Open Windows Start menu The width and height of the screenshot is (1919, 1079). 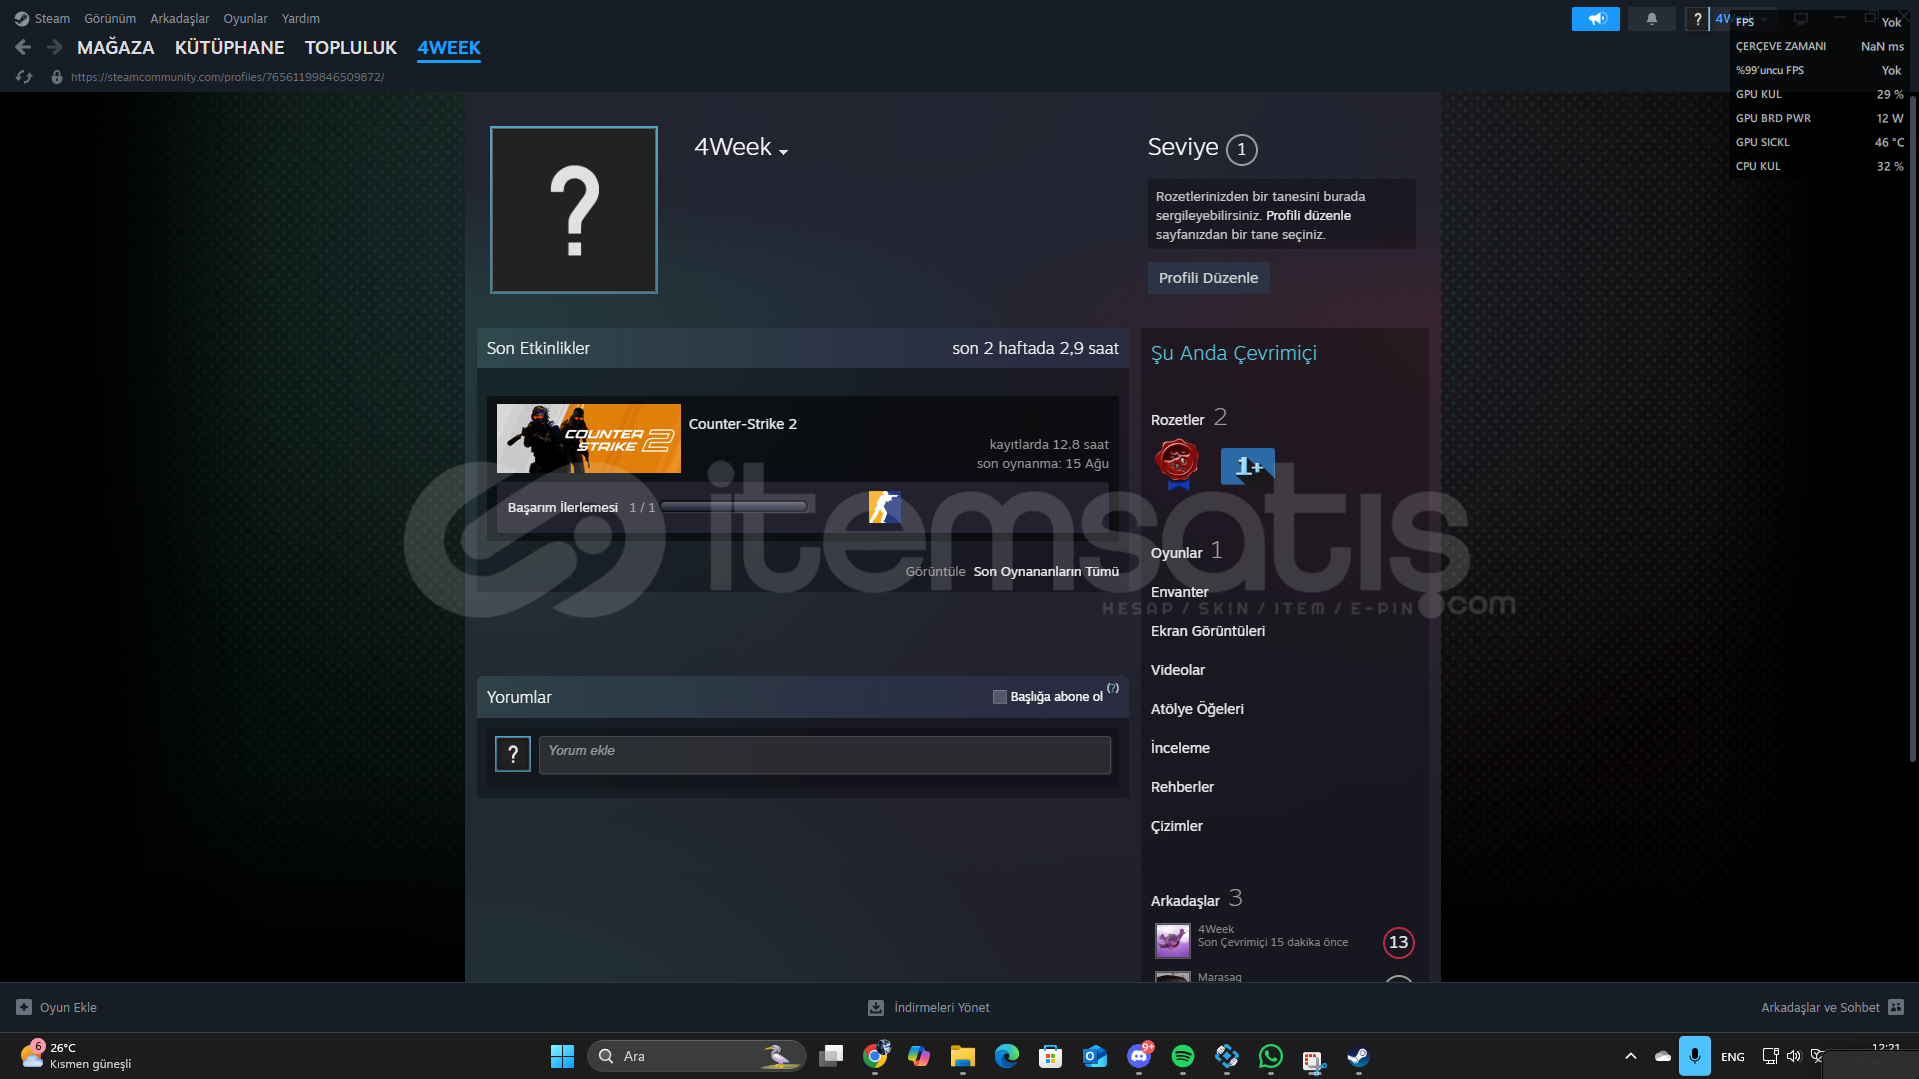click(x=562, y=1056)
